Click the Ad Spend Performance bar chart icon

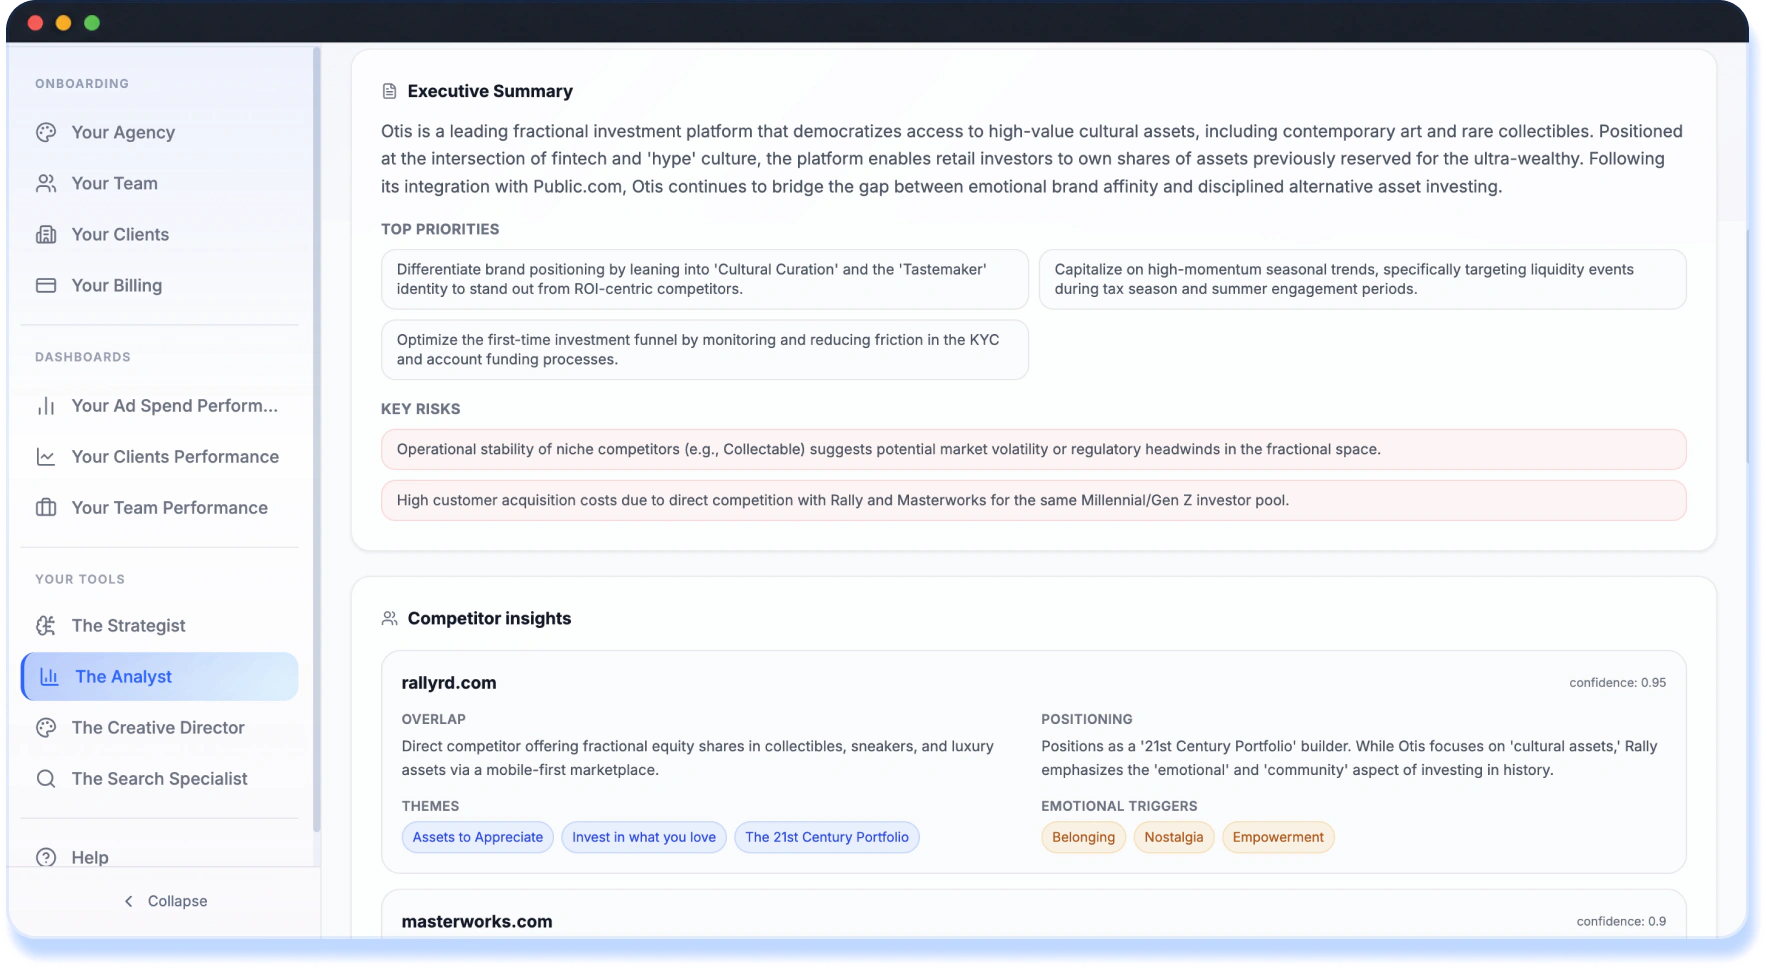[x=46, y=405]
